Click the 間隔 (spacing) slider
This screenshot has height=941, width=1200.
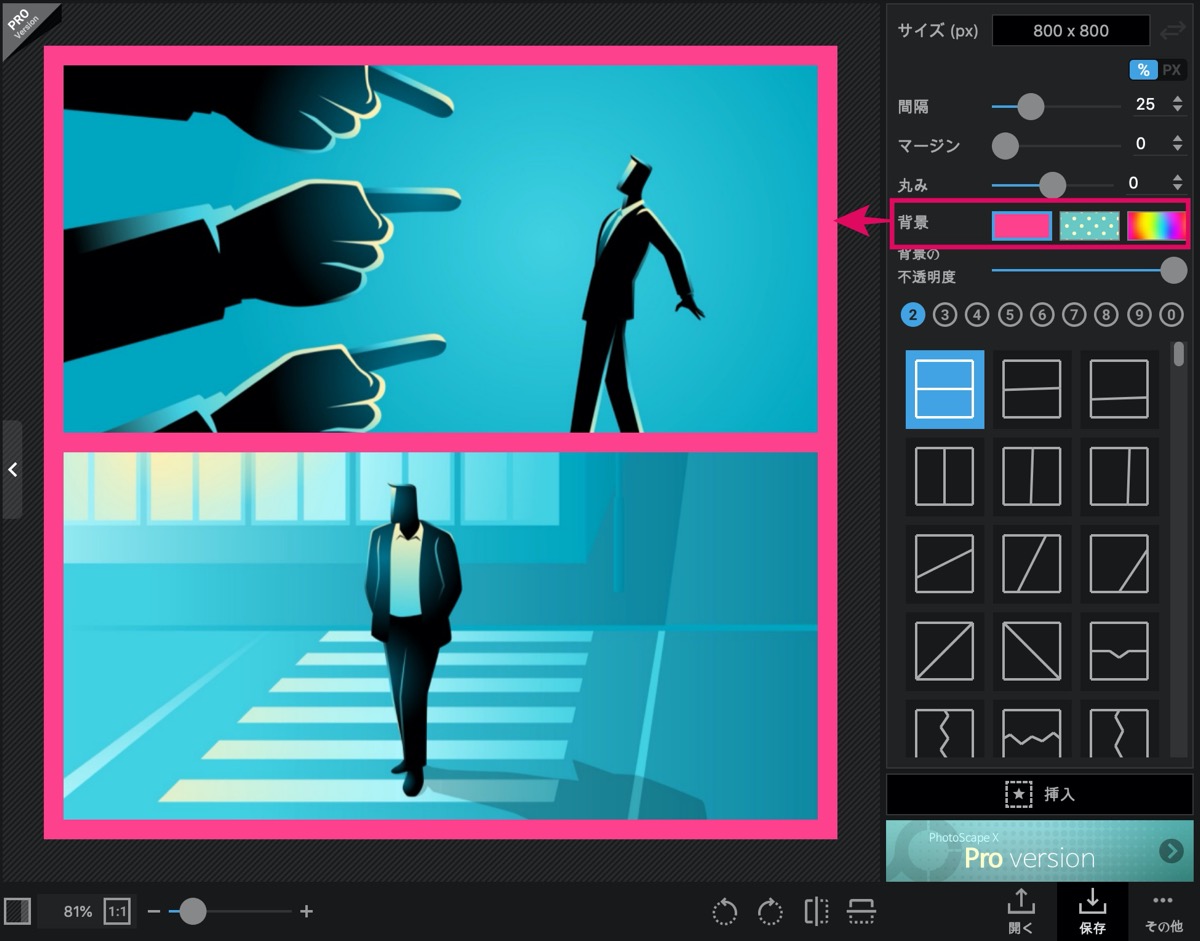[1056, 106]
